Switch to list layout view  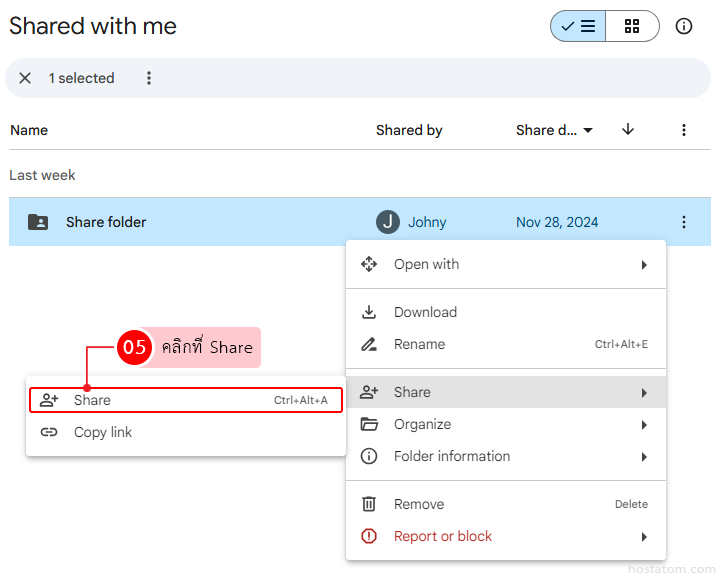578,27
